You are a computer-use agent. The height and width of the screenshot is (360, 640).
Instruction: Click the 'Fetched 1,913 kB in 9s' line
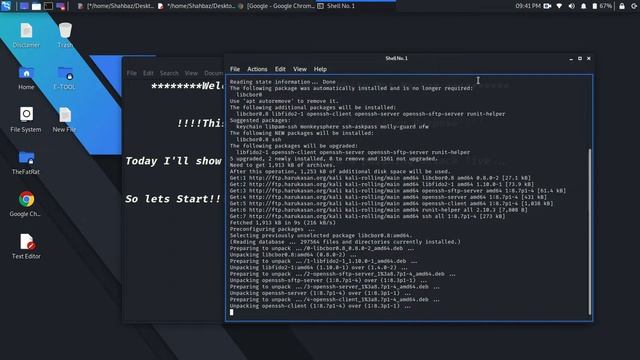tap(282, 223)
